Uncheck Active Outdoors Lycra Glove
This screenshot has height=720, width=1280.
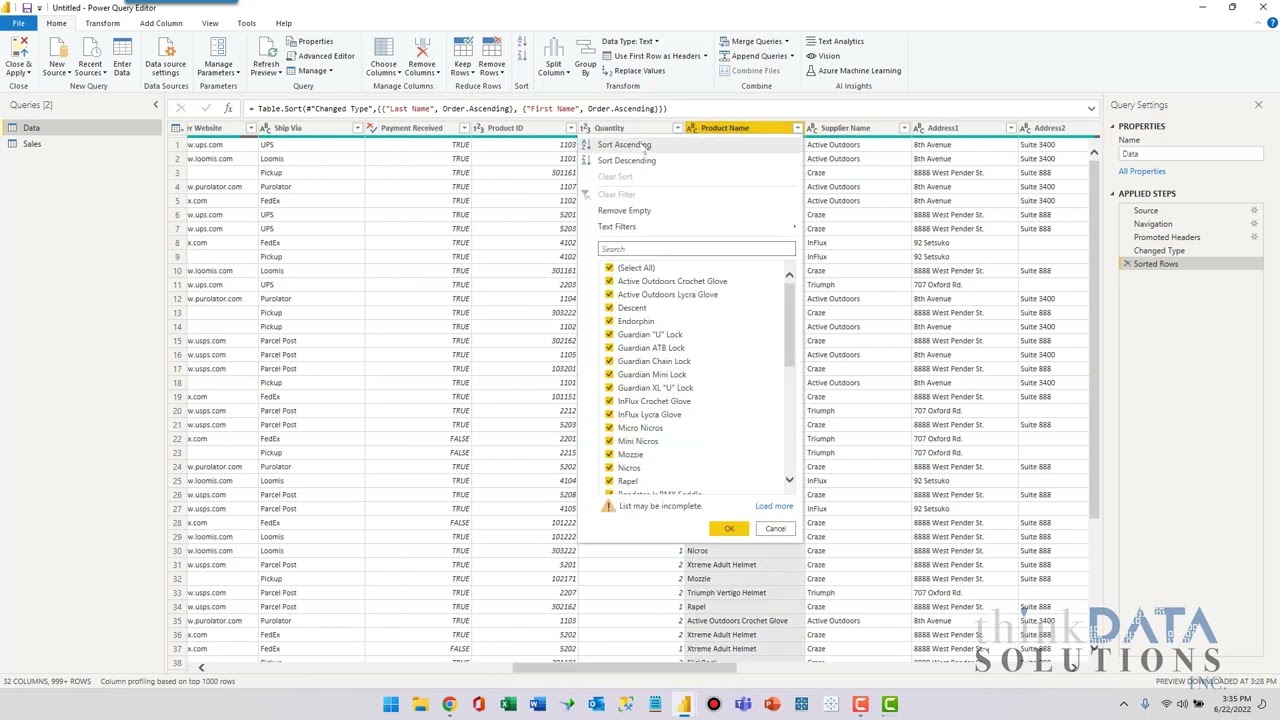click(609, 294)
